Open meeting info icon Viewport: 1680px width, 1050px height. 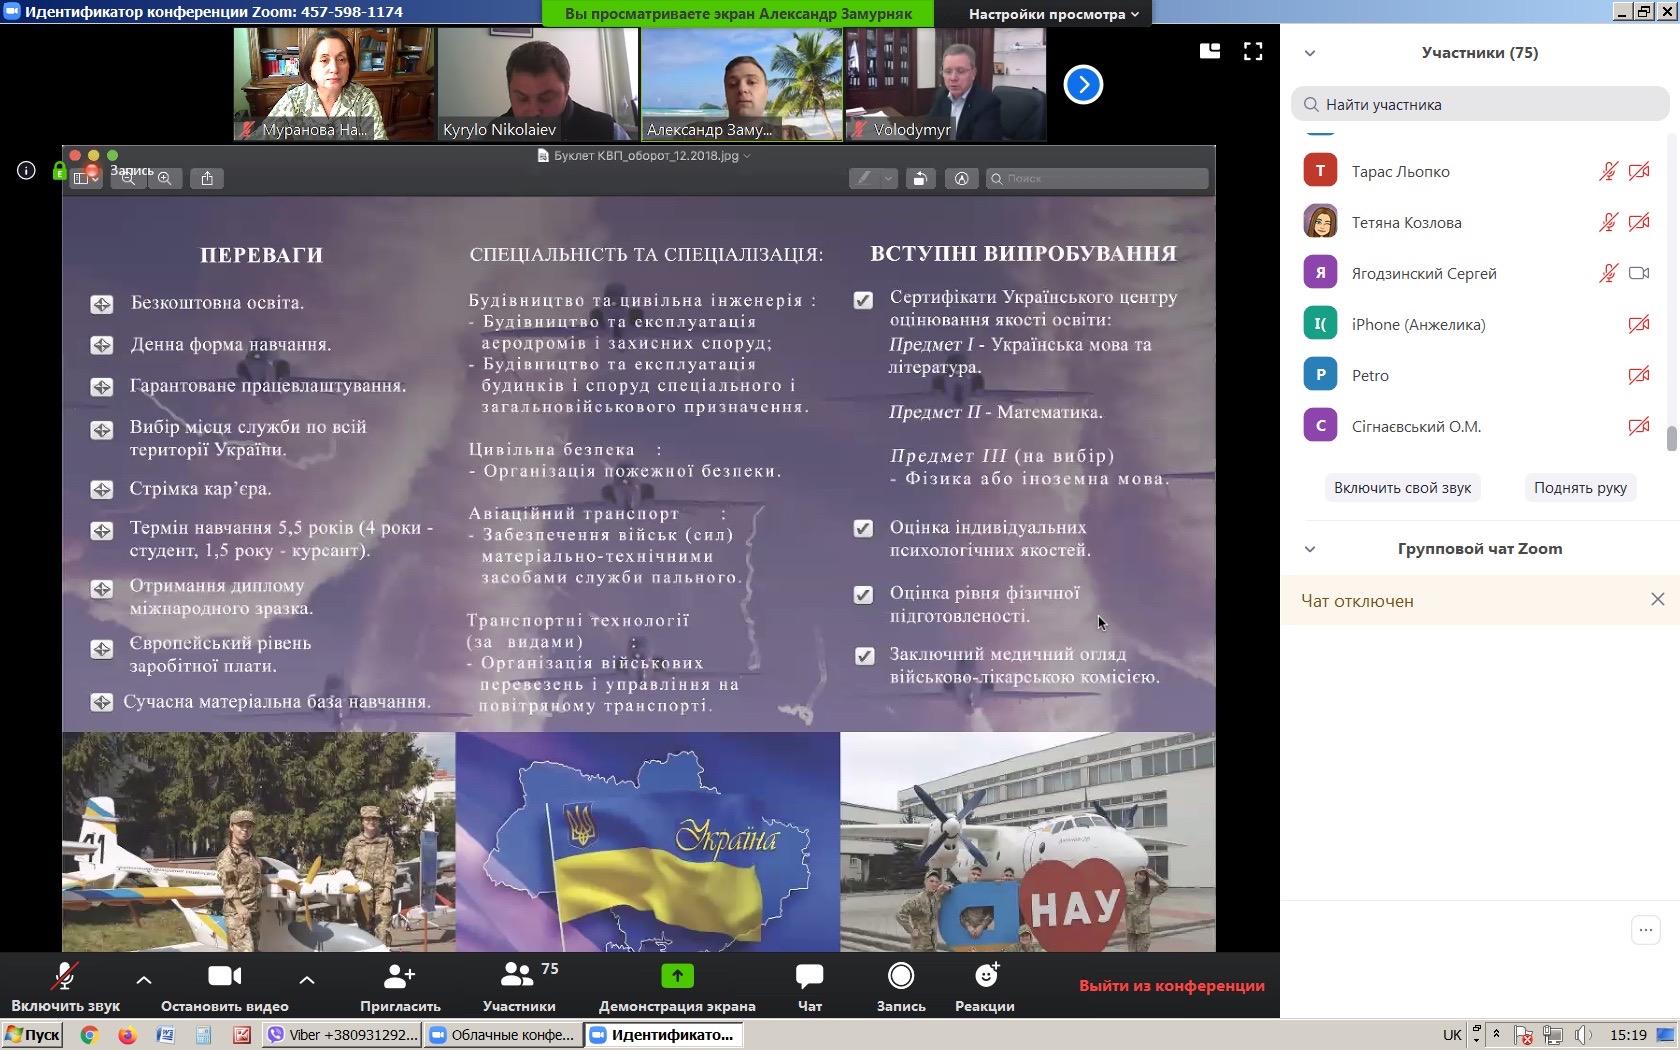(27, 171)
